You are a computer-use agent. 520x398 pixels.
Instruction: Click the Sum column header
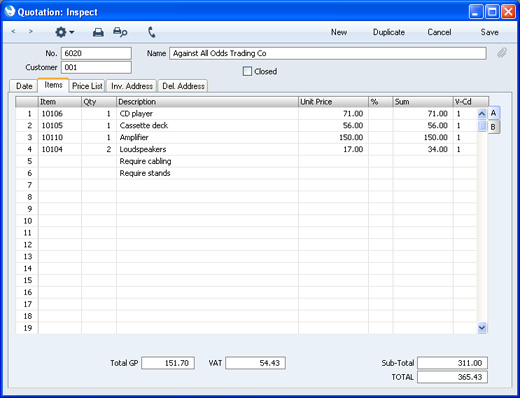(x=423, y=102)
